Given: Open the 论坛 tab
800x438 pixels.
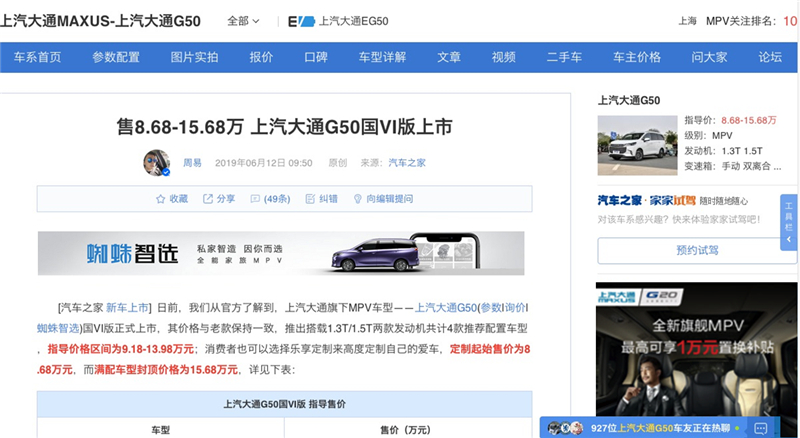Looking at the screenshot, I should click(770, 57).
